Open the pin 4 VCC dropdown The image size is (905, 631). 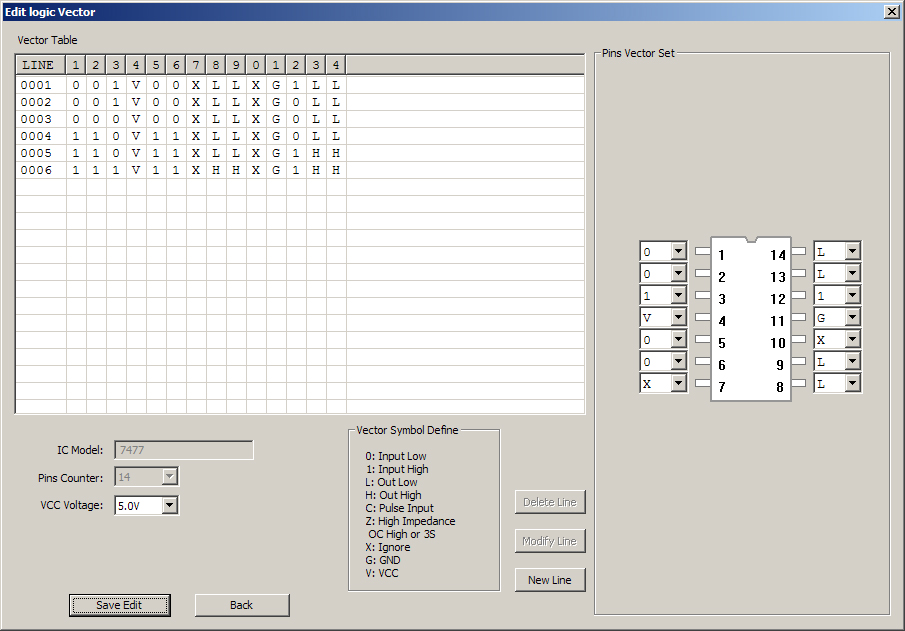678,317
